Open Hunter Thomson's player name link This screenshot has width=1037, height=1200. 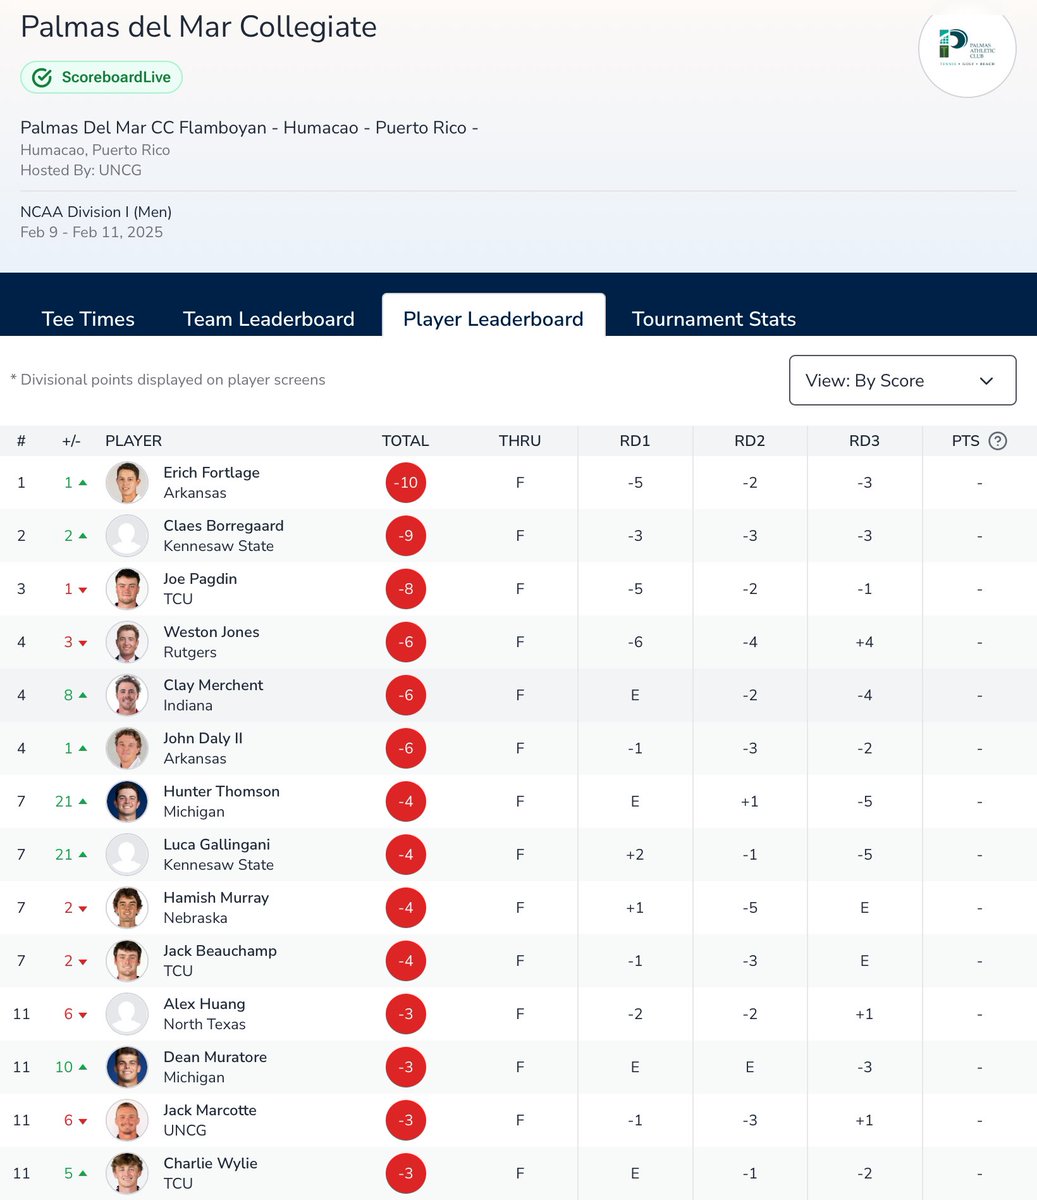(221, 790)
